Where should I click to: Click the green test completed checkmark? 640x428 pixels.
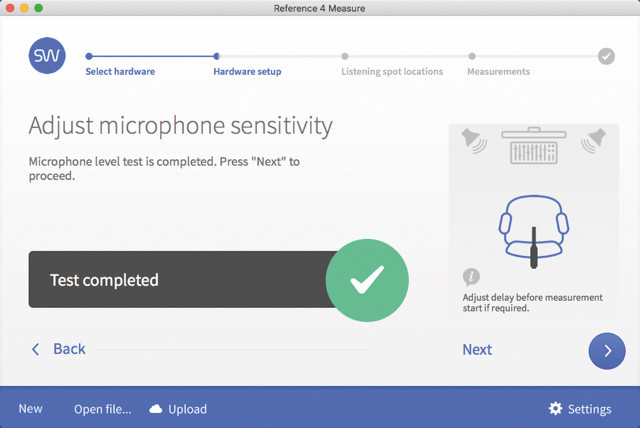coord(367,280)
